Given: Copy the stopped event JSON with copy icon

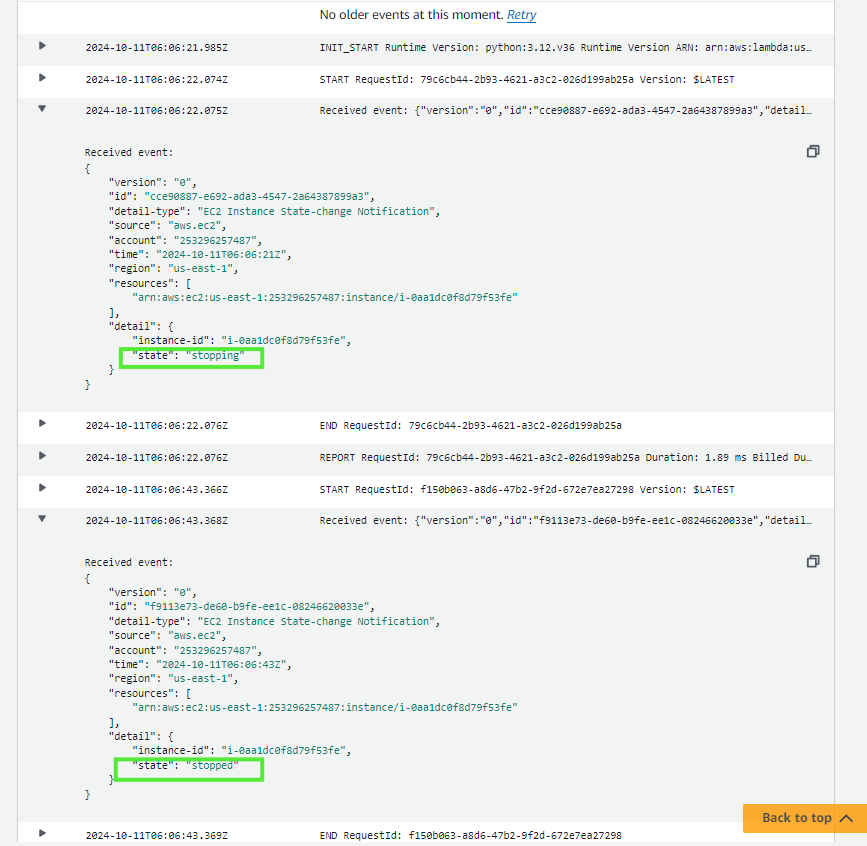Looking at the screenshot, I should [x=812, y=562].
